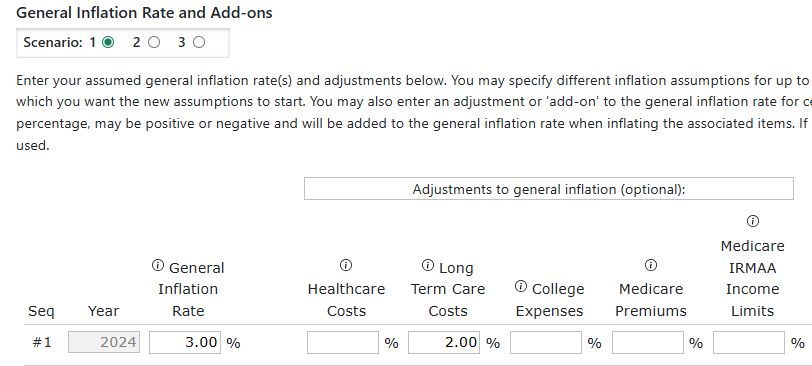Image resolution: width=812 pixels, height=366 pixels.
Task: Switch to Scenario 2
Action: pos(154,42)
